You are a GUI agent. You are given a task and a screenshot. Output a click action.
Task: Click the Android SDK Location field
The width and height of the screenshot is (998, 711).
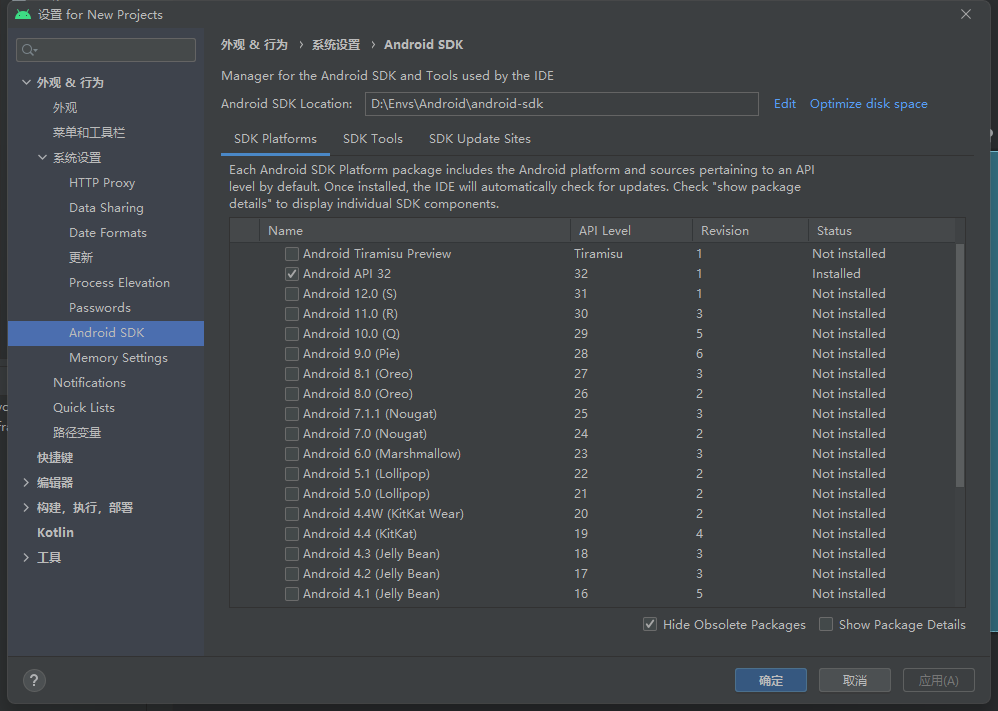coord(561,104)
